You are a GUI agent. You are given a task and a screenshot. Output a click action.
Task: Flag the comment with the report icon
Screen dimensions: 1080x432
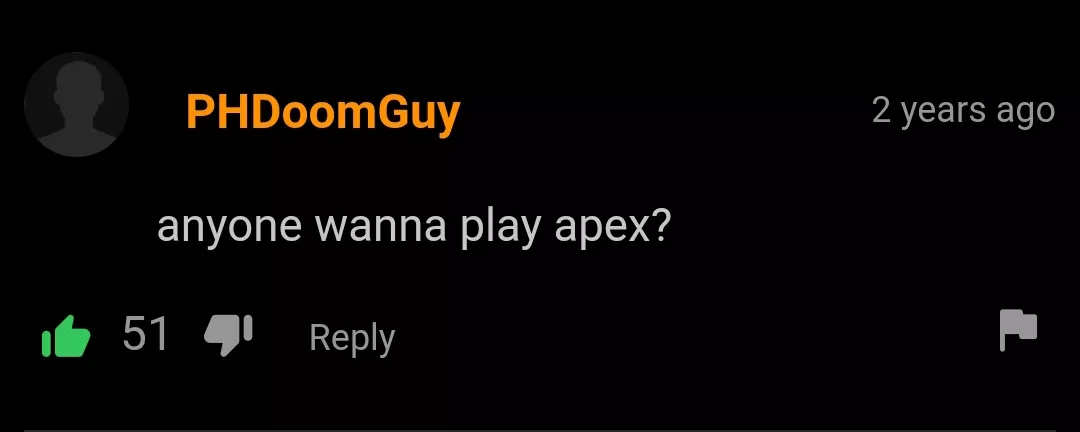[1018, 331]
